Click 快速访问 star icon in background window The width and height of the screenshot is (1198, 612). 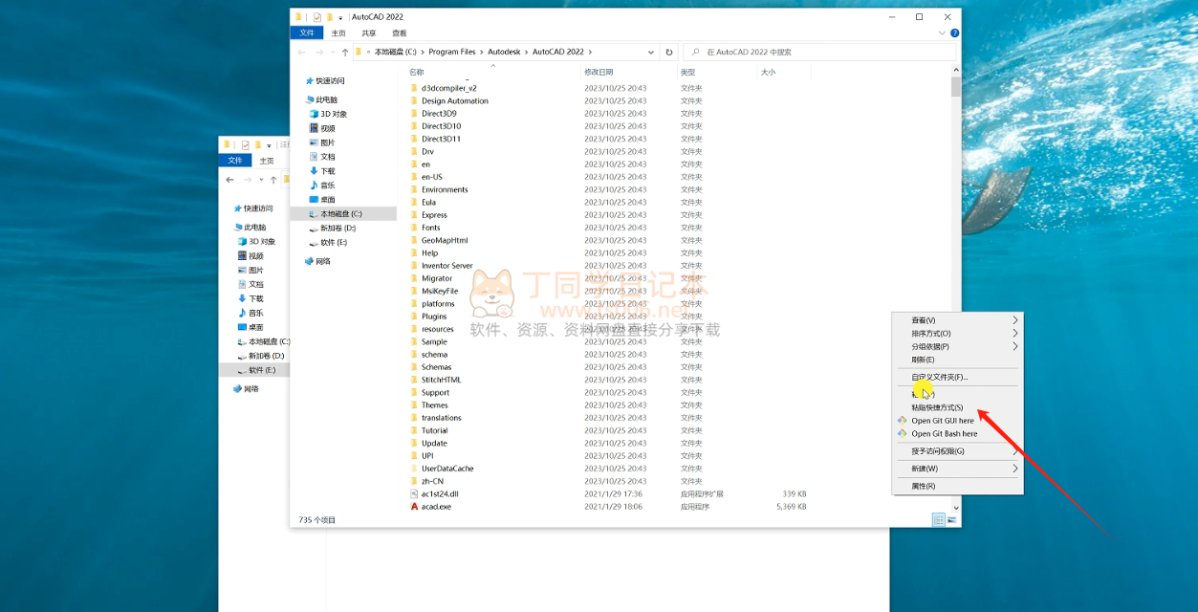[x=238, y=209]
